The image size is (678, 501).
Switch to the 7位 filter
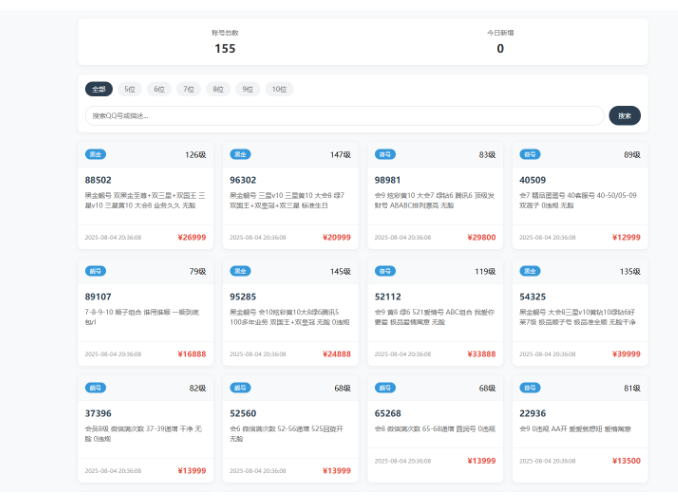188,89
